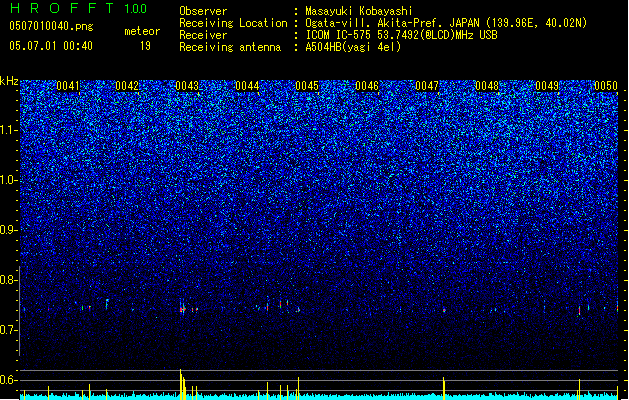The width and height of the screenshot is (629, 400).
Task: Click the 0041 time marker
Action: tap(68, 86)
